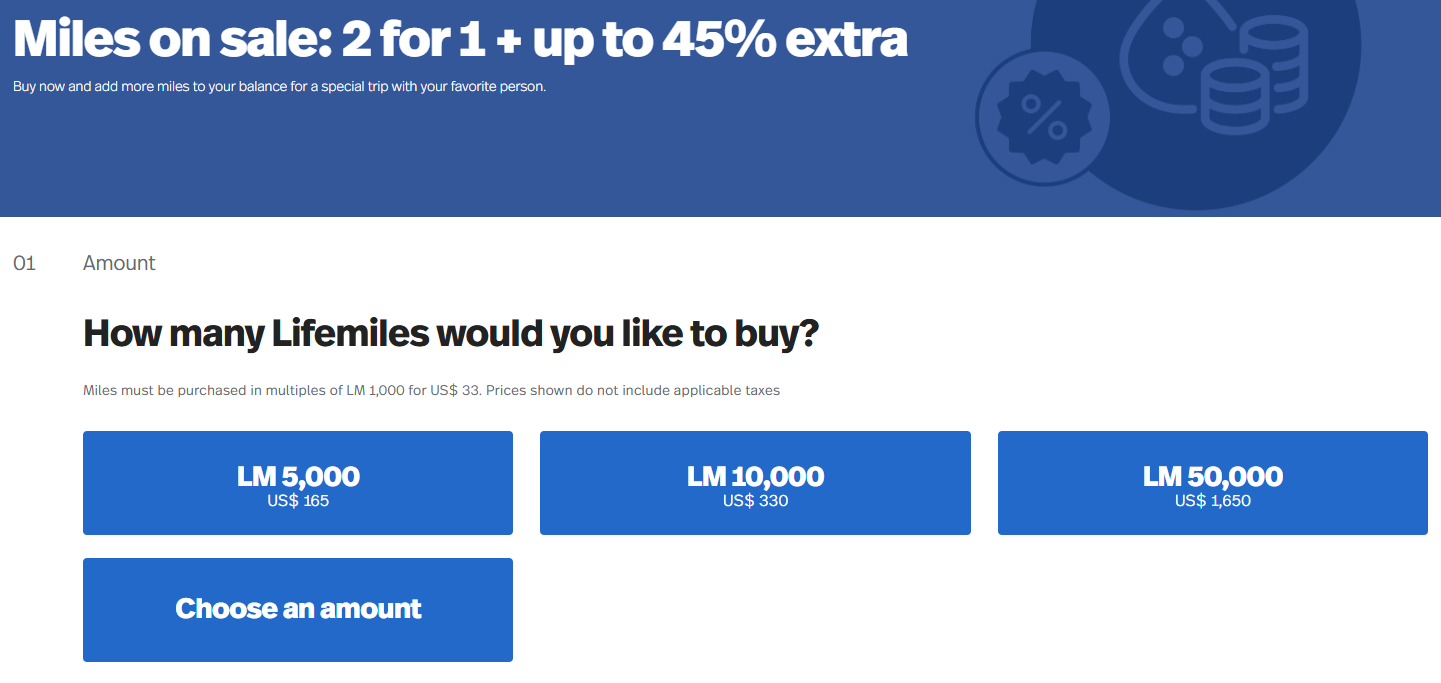Click the "Miles on sale" promotional heading
Image resolution: width=1441 pixels, height=683 pixels.
[460, 38]
